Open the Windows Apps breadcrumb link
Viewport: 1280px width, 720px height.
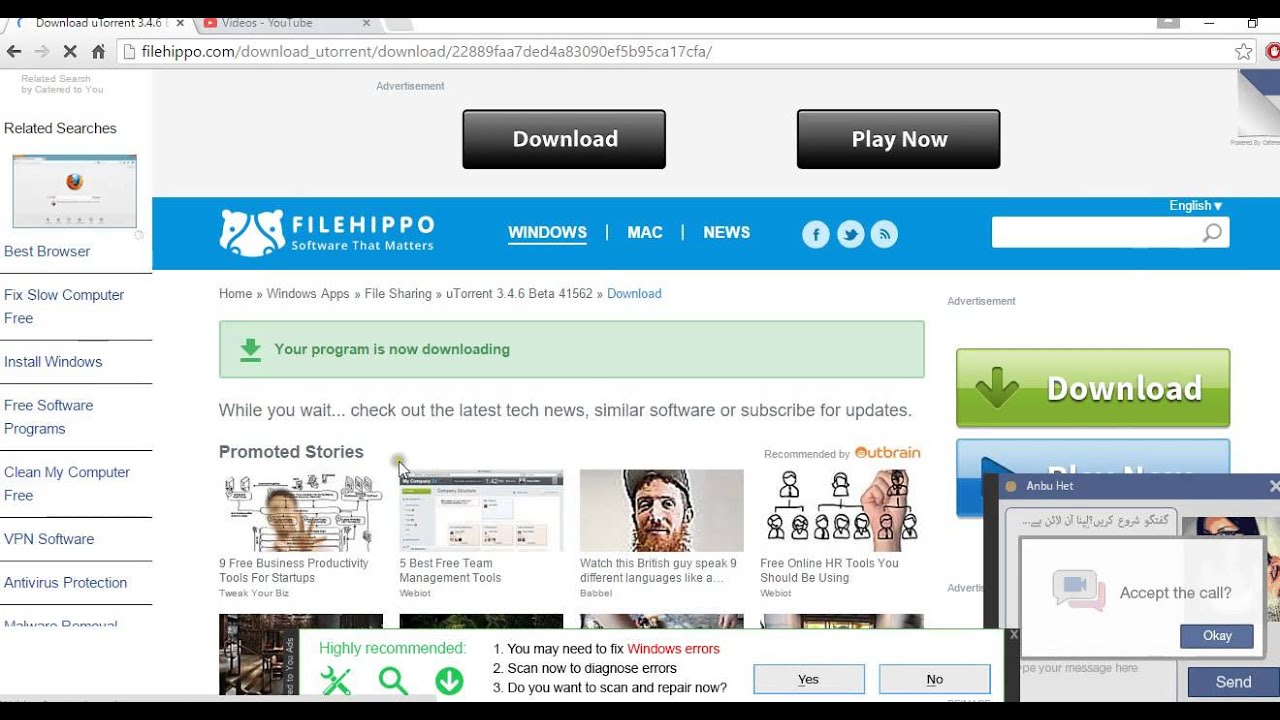coord(308,293)
